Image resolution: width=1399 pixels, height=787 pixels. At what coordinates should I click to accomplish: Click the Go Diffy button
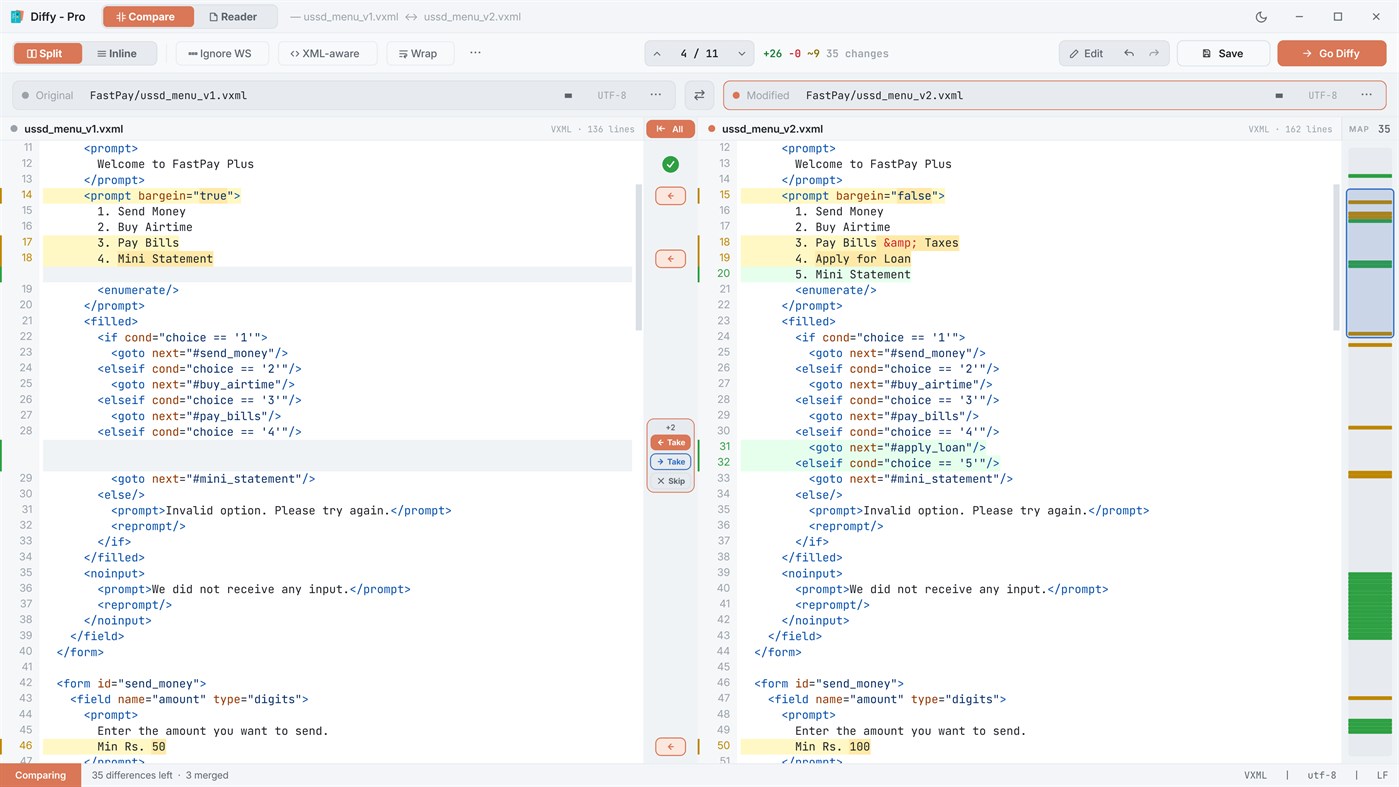(x=1331, y=53)
